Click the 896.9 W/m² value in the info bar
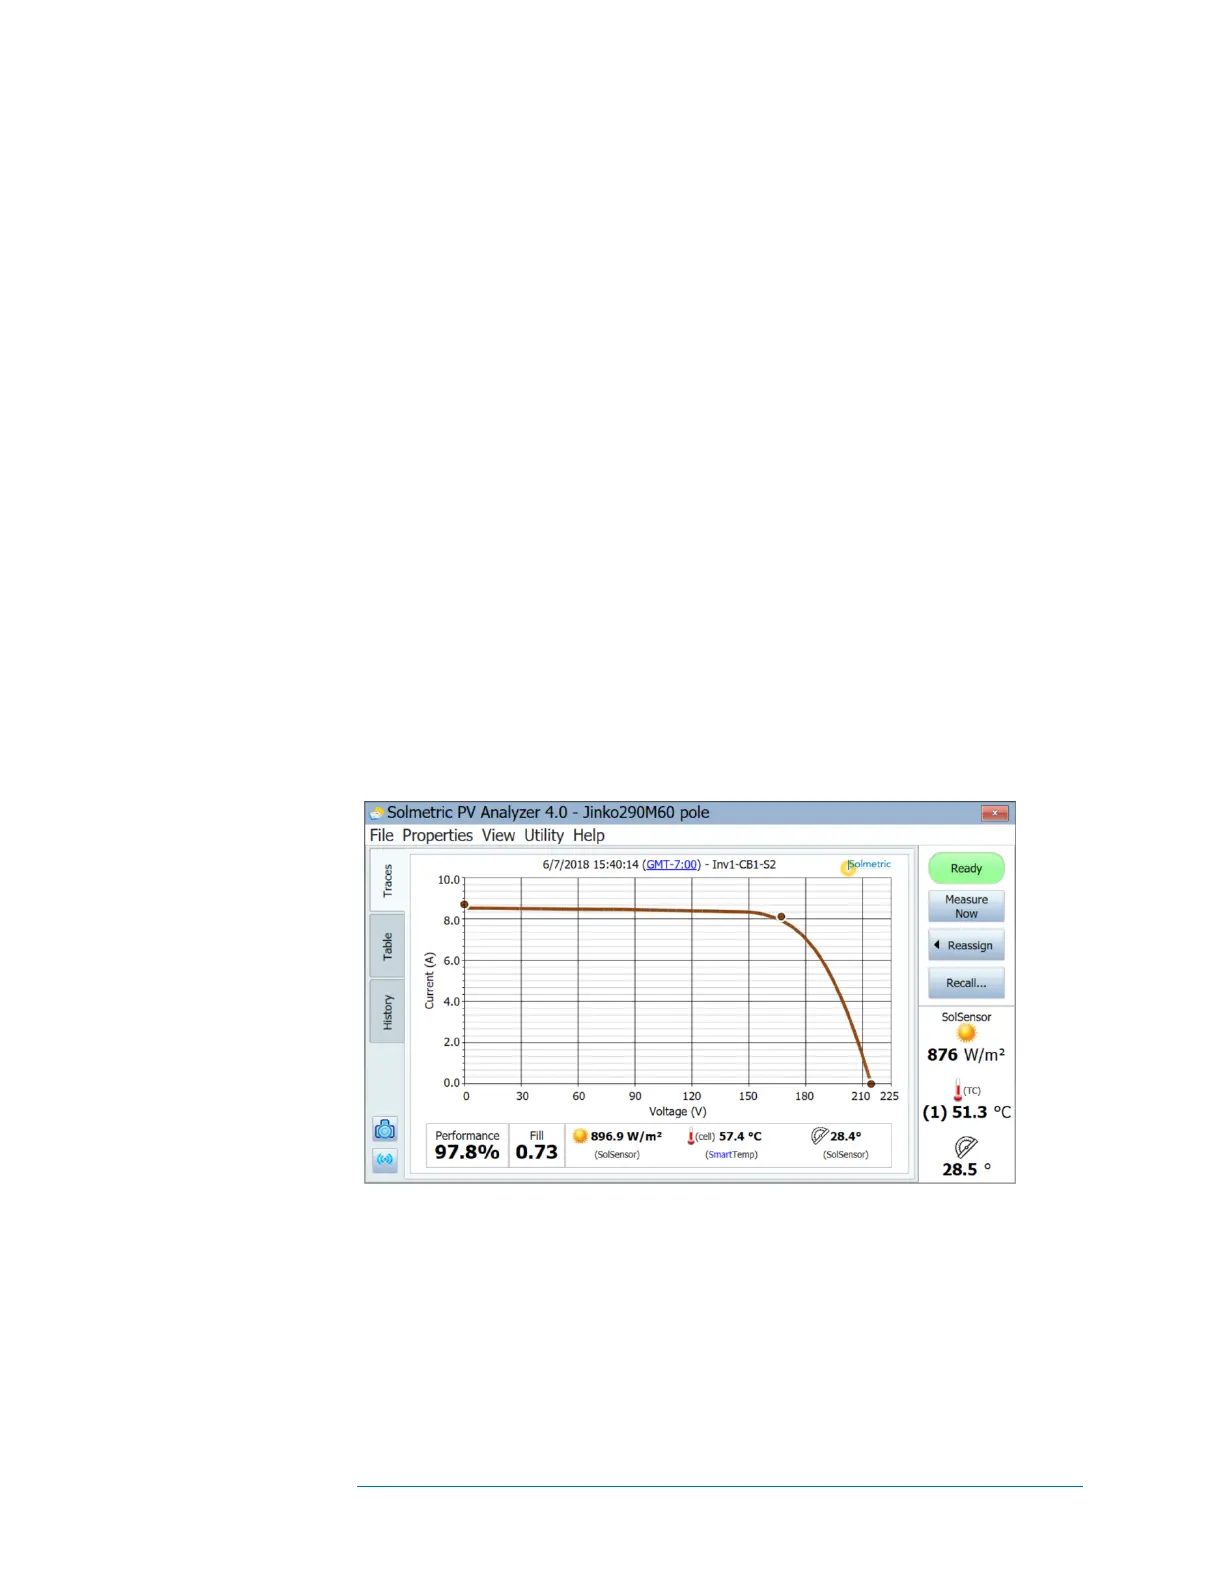The width and height of the screenshot is (1224, 1584). (626, 1136)
